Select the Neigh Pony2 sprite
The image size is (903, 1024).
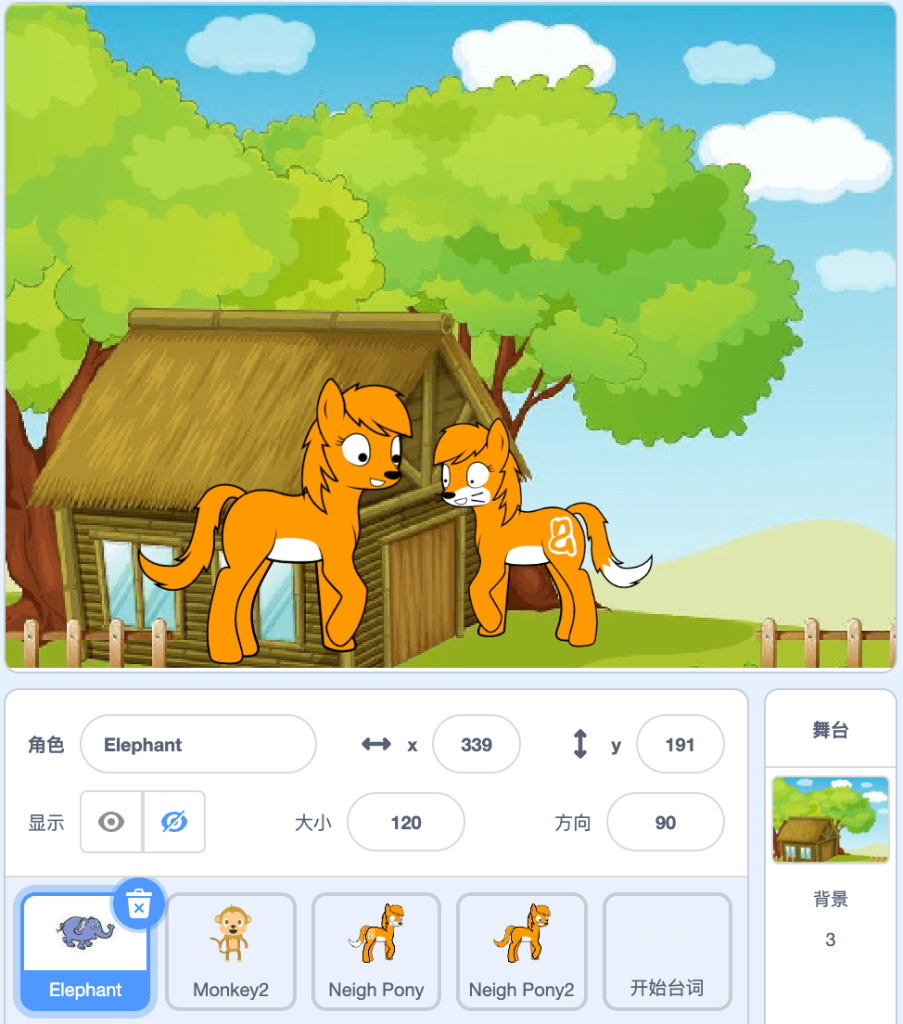[522, 951]
